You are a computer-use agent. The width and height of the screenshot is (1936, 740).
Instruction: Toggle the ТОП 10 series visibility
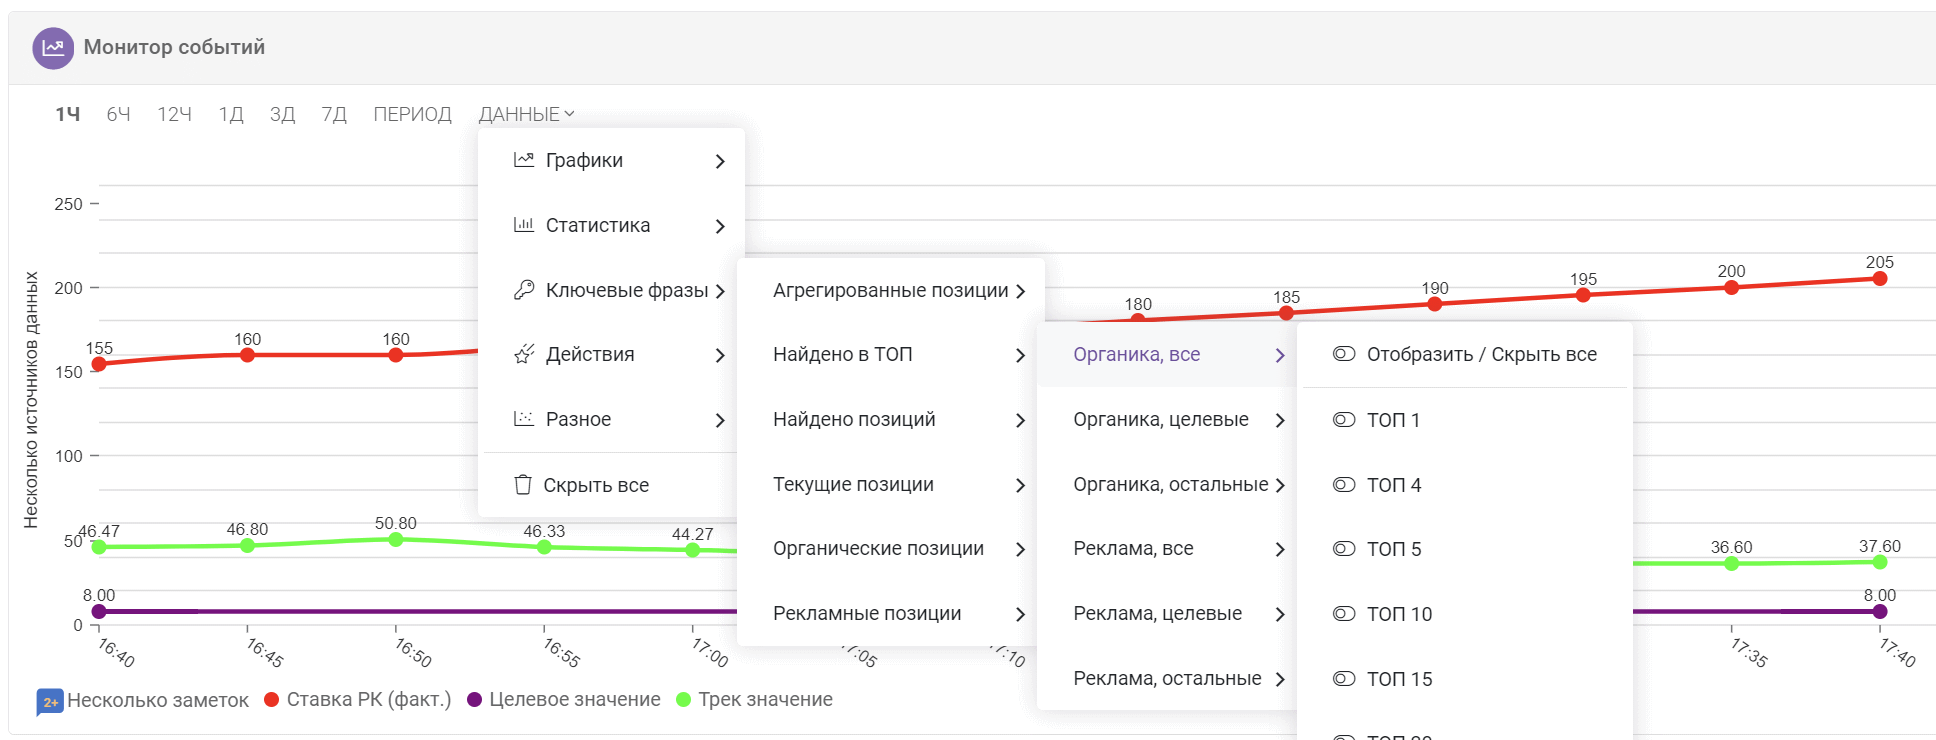[x=1344, y=614]
